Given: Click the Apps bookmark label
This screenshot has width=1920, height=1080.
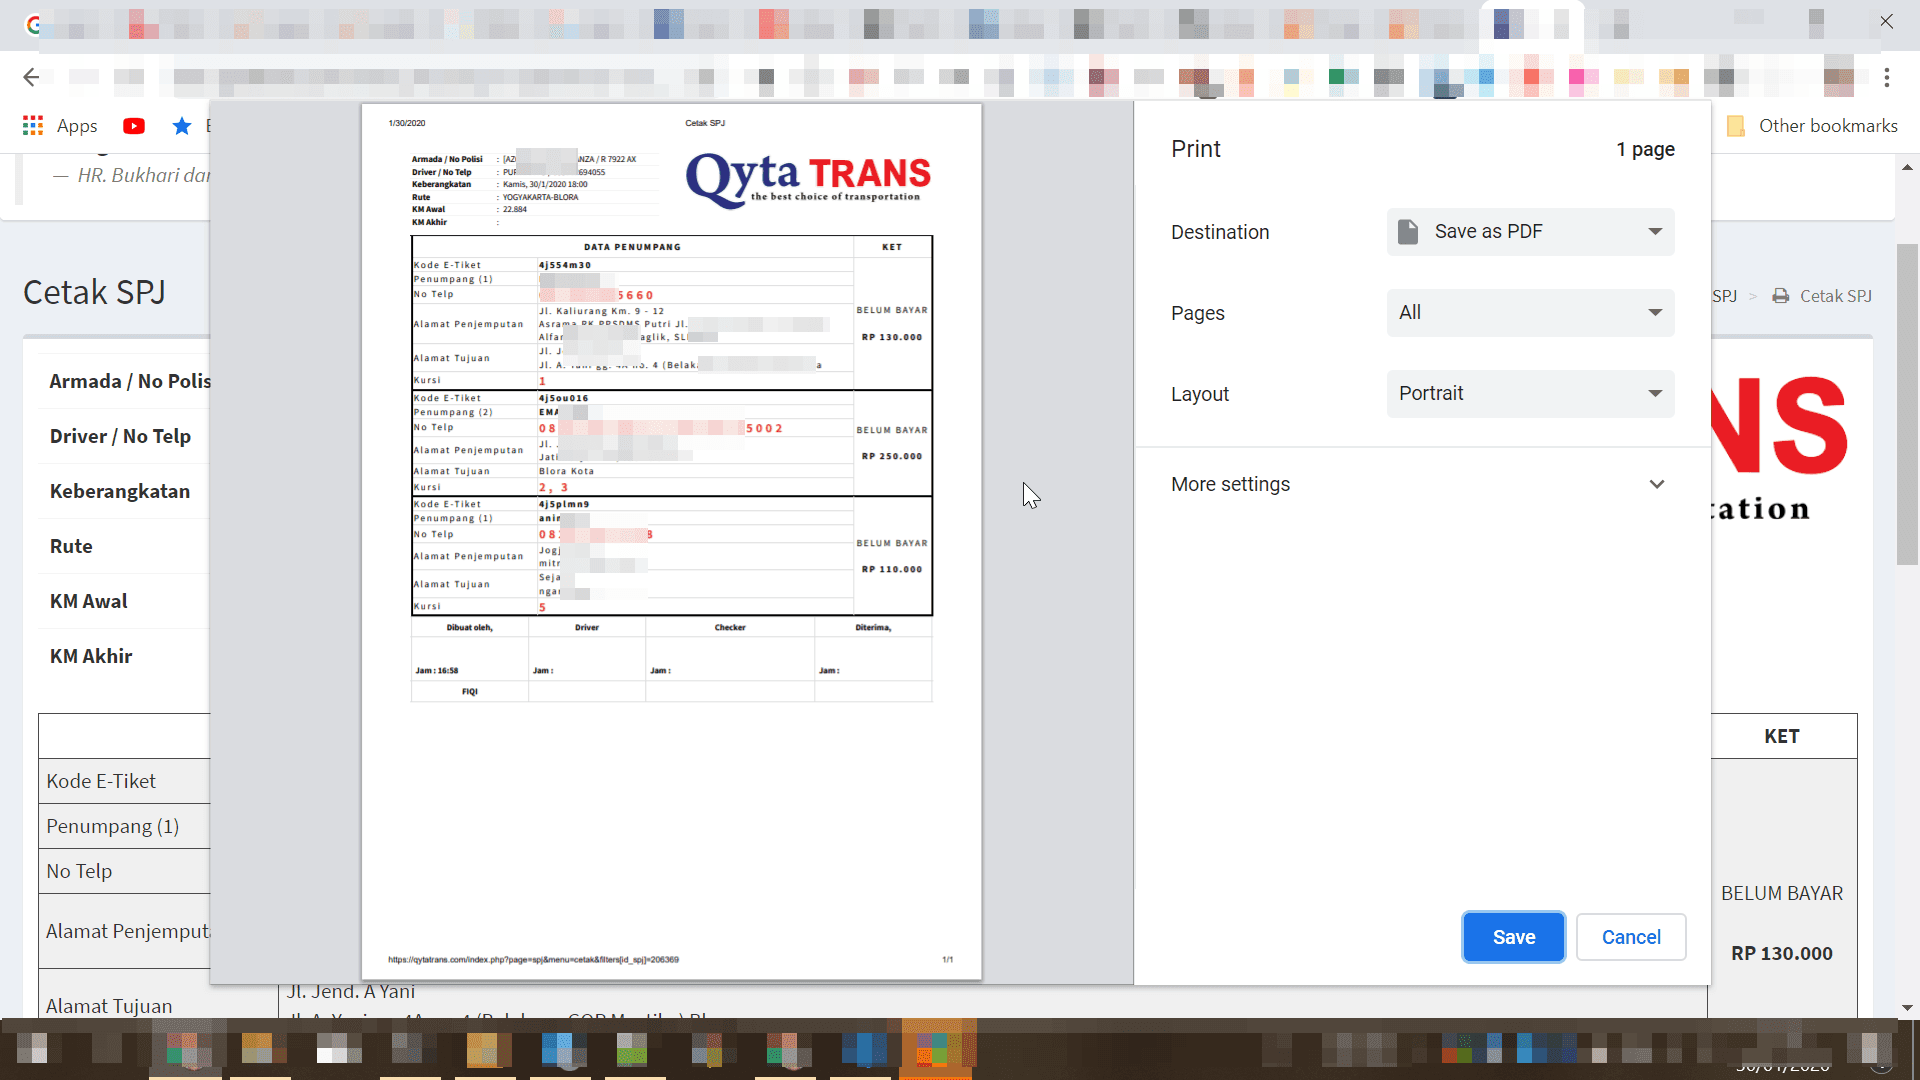Looking at the screenshot, I should point(77,126).
